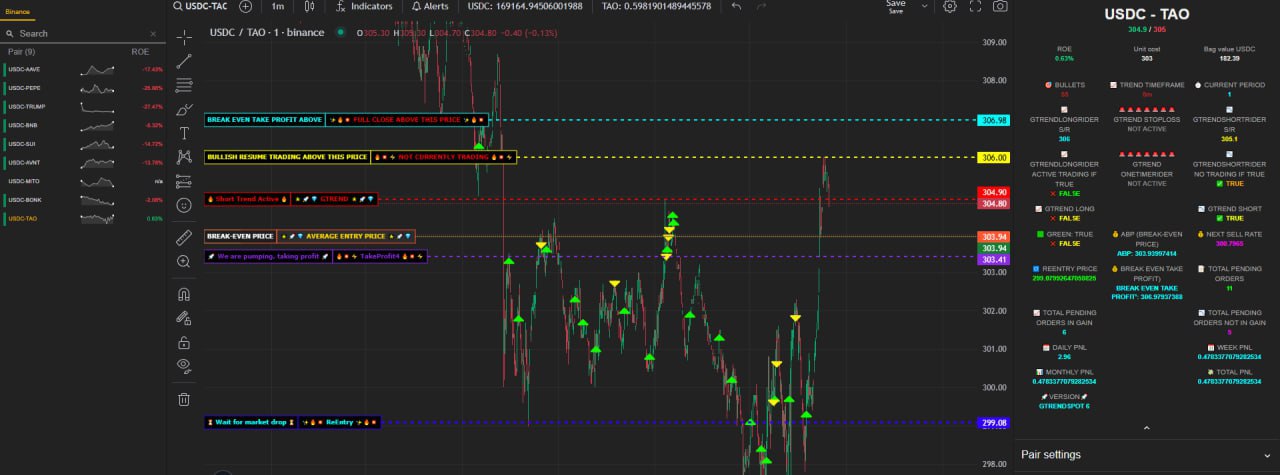Click the USDC / TAO · 1 · binance title

tap(267, 32)
